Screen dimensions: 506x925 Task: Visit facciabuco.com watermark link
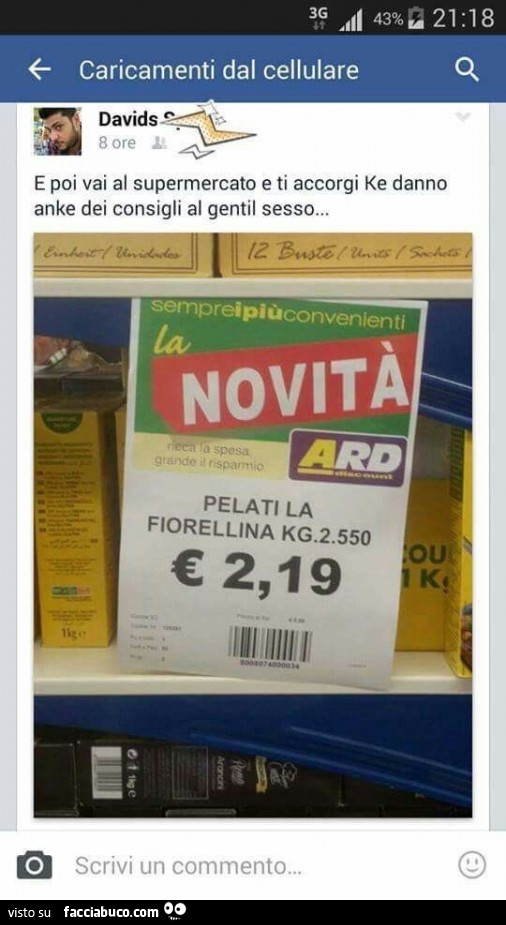tap(111, 912)
